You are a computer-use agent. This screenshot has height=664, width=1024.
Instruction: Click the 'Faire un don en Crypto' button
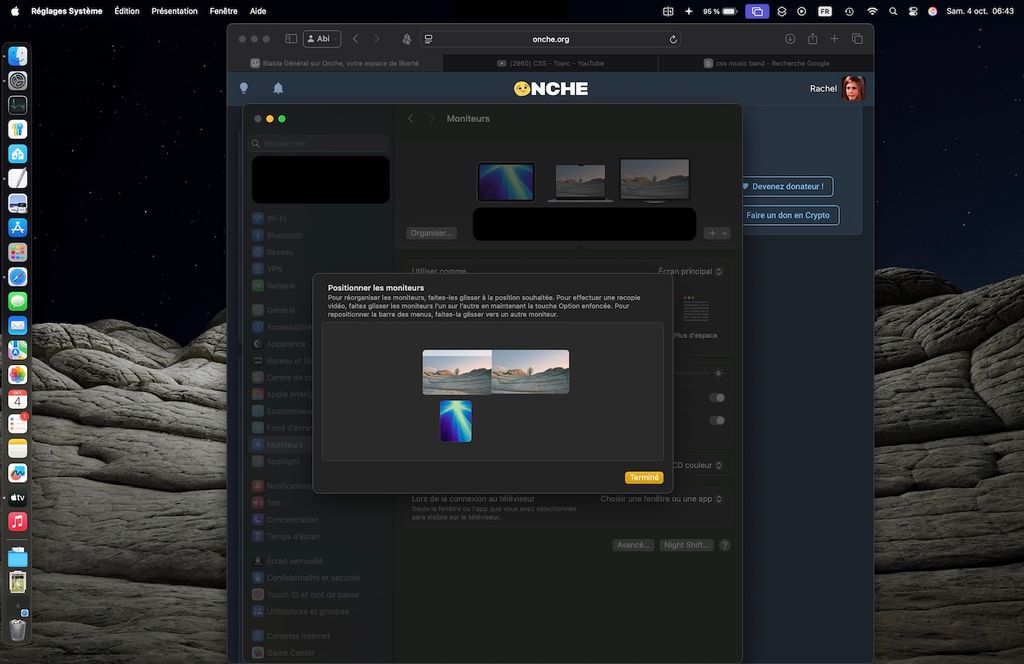tap(788, 215)
